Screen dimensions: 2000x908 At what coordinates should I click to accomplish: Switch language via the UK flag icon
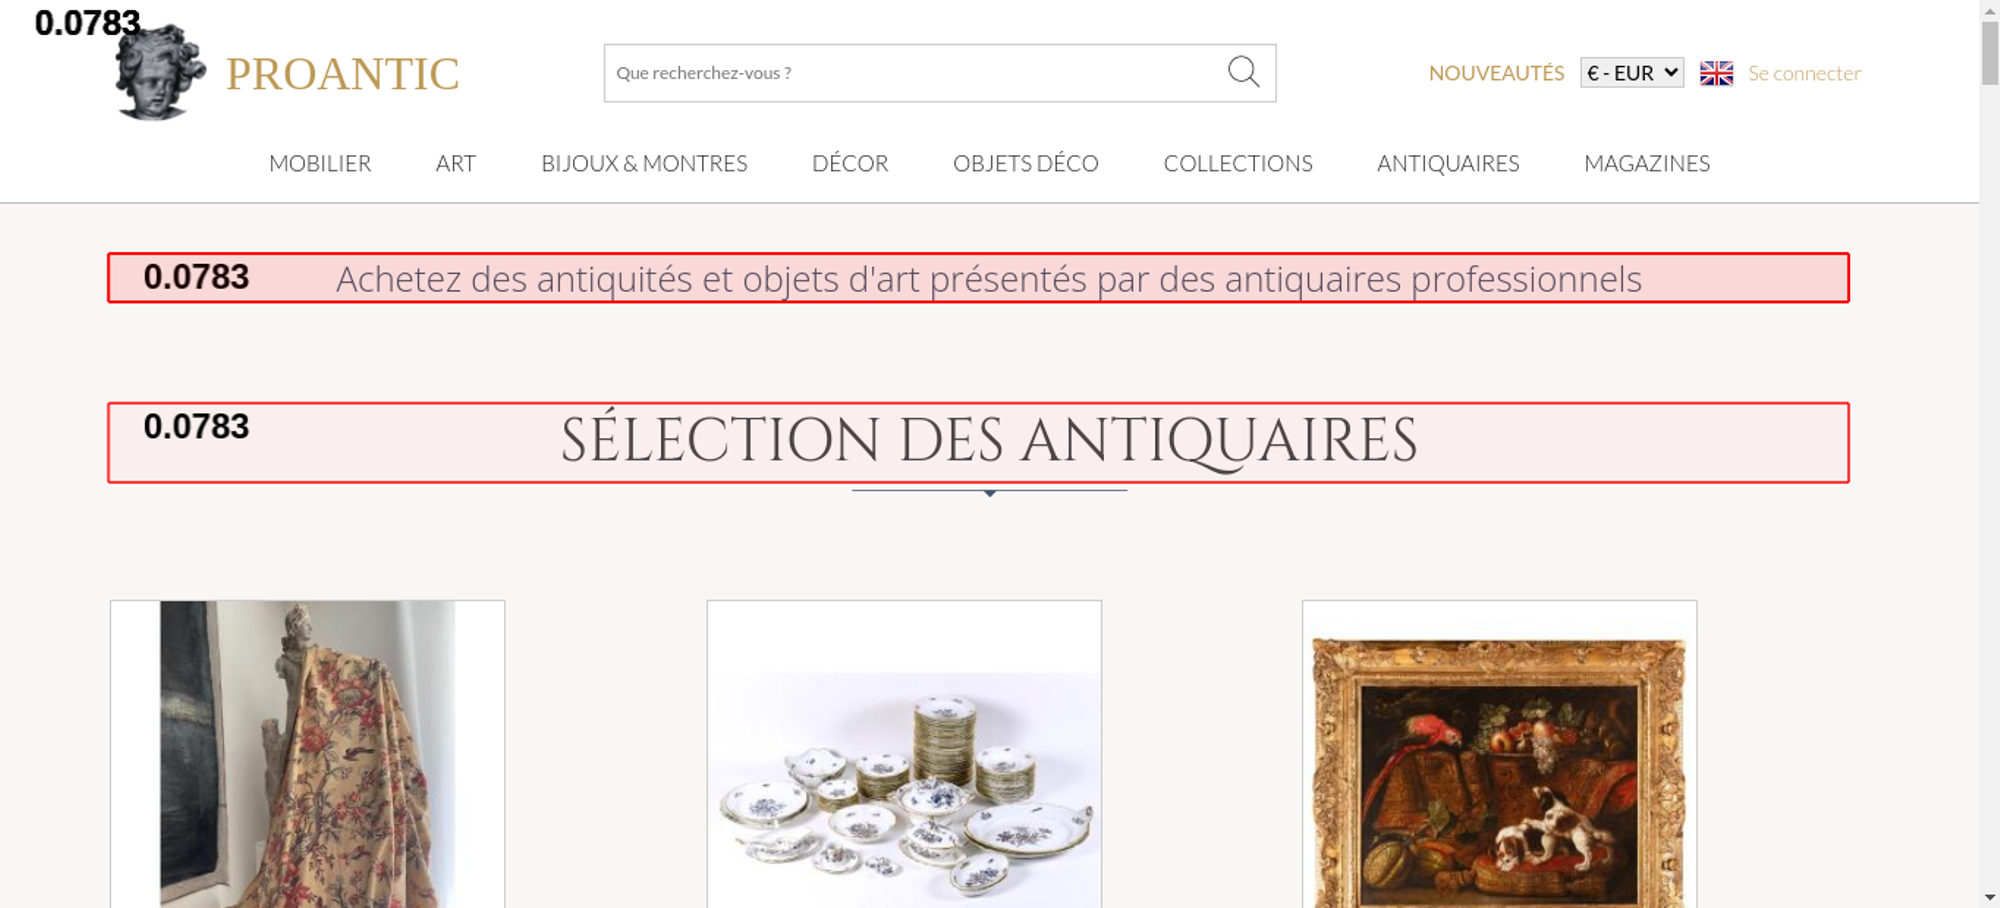pyautogui.click(x=1716, y=73)
